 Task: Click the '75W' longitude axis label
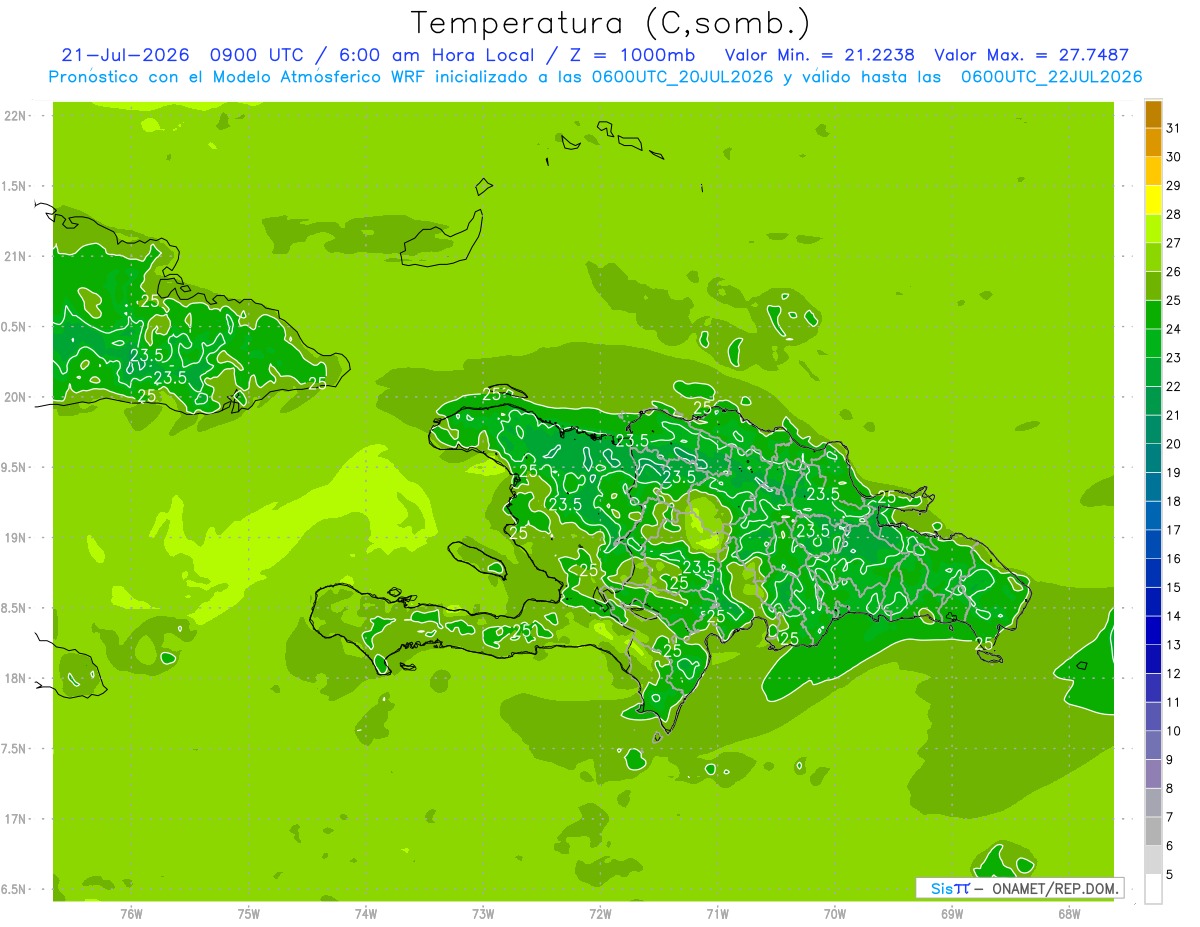[248, 913]
